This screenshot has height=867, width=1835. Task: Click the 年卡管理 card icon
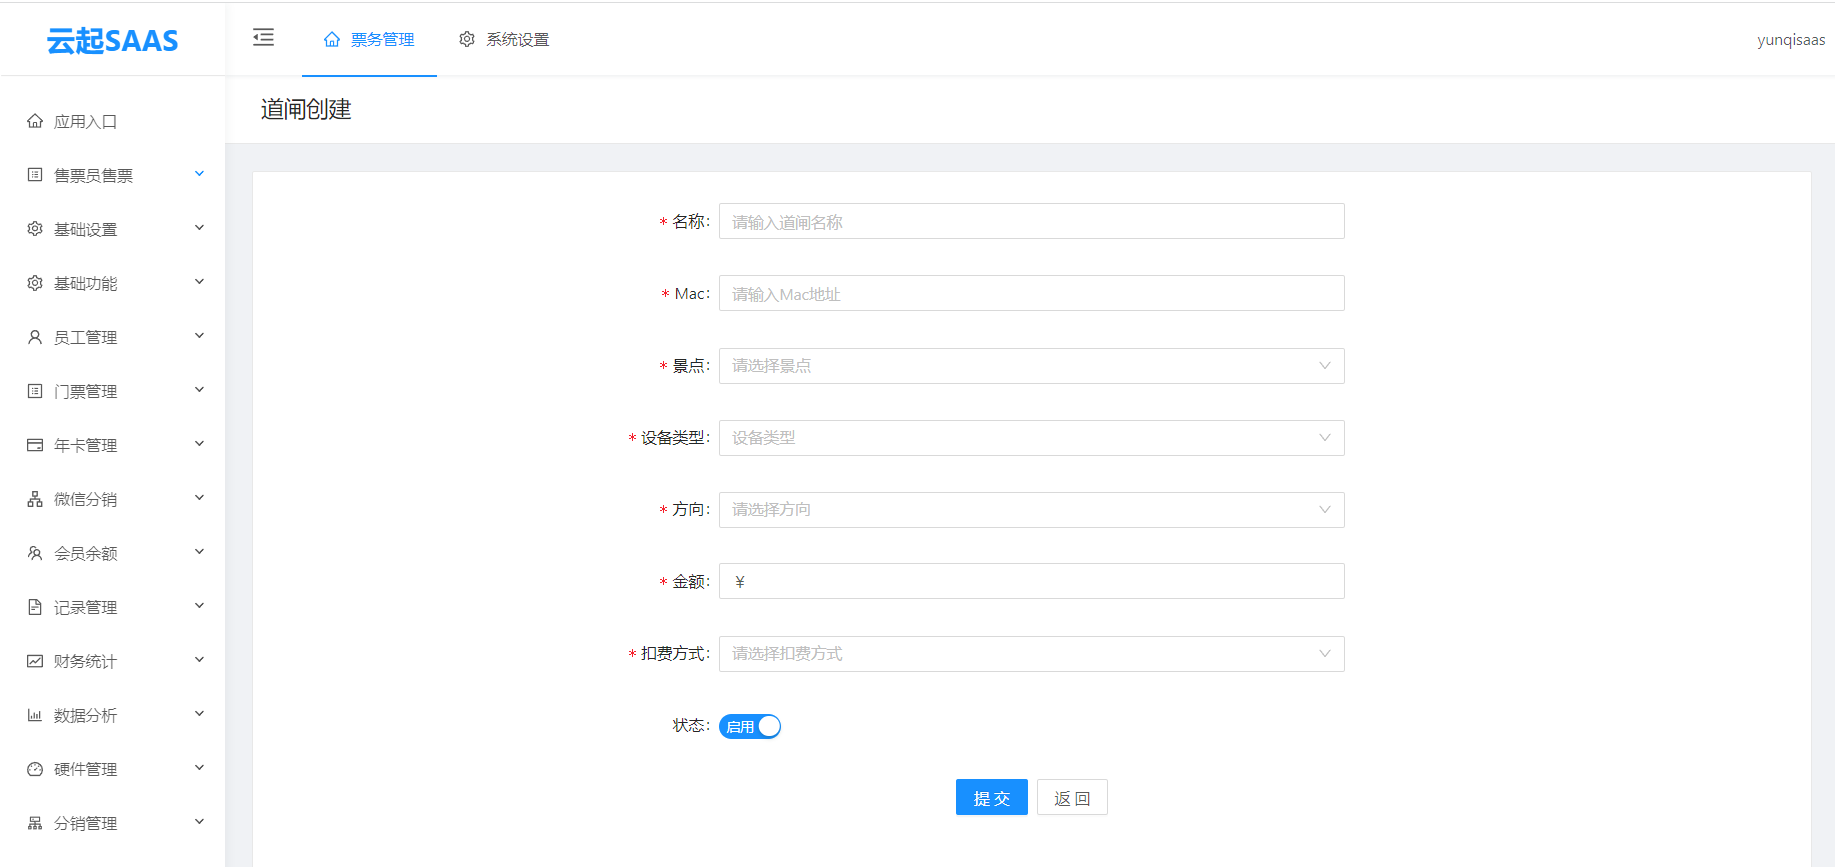(35, 446)
